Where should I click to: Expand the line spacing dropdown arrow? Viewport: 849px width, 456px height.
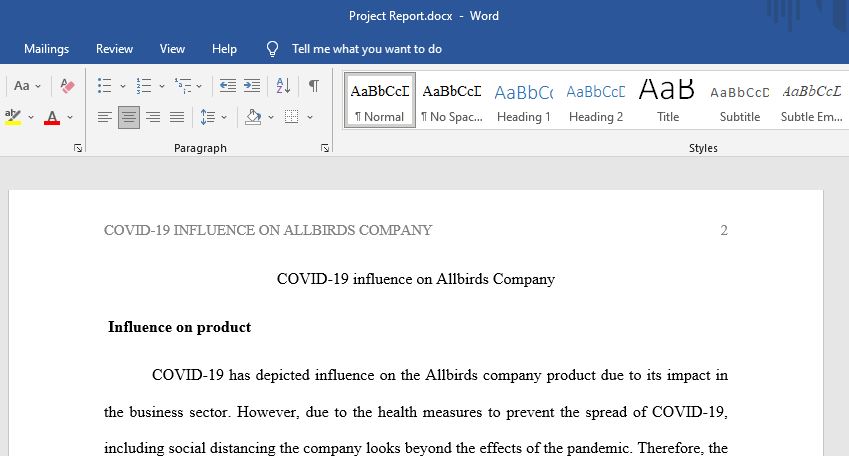pos(224,117)
